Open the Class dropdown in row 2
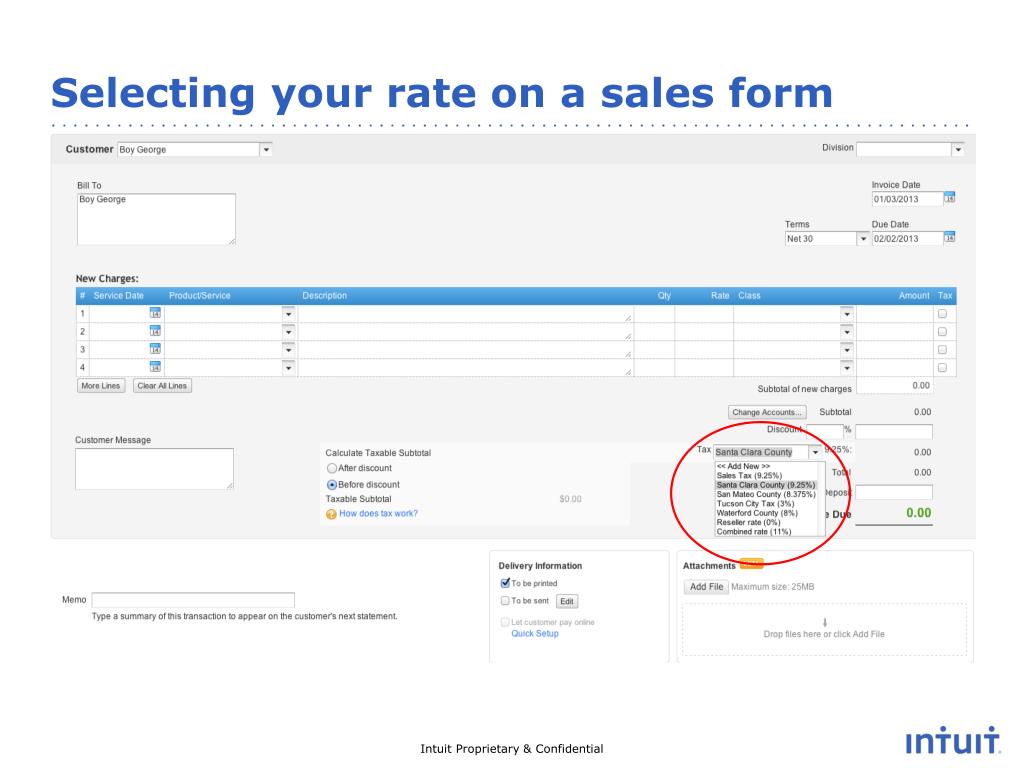This screenshot has height=768, width=1024. (x=846, y=332)
